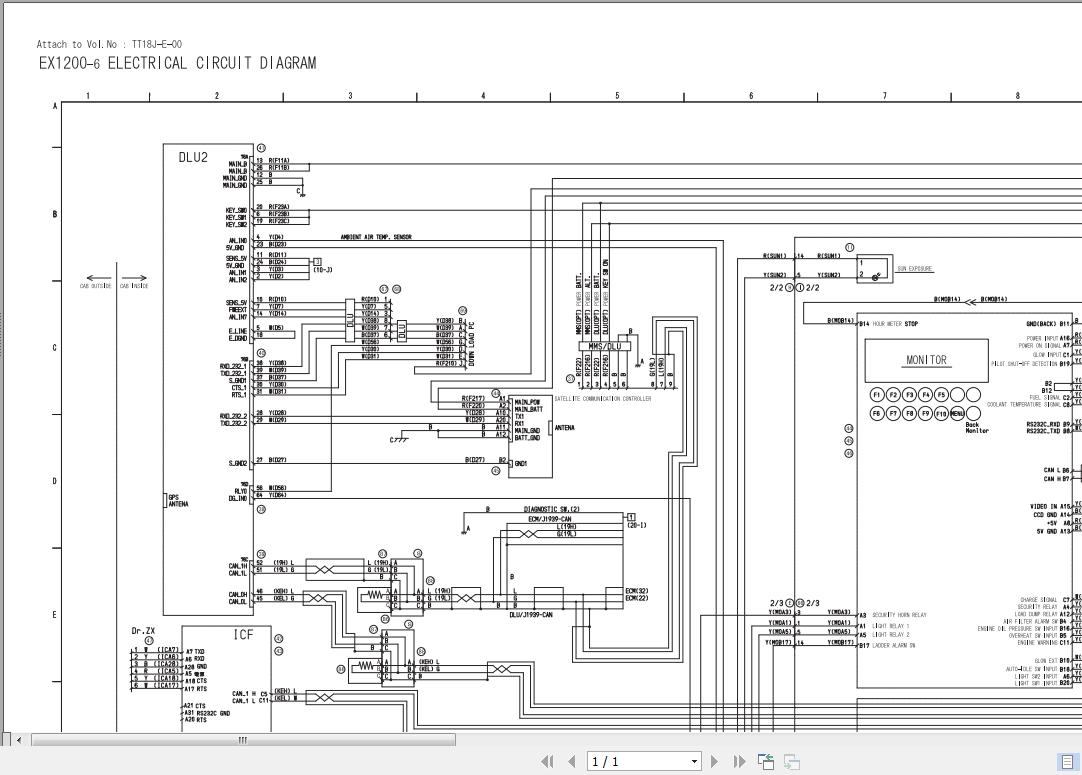Click the 'LIGHT RELAY 1' label
Image resolution: width=1082 pixels, height=775 pixels.
click(891, 626)
